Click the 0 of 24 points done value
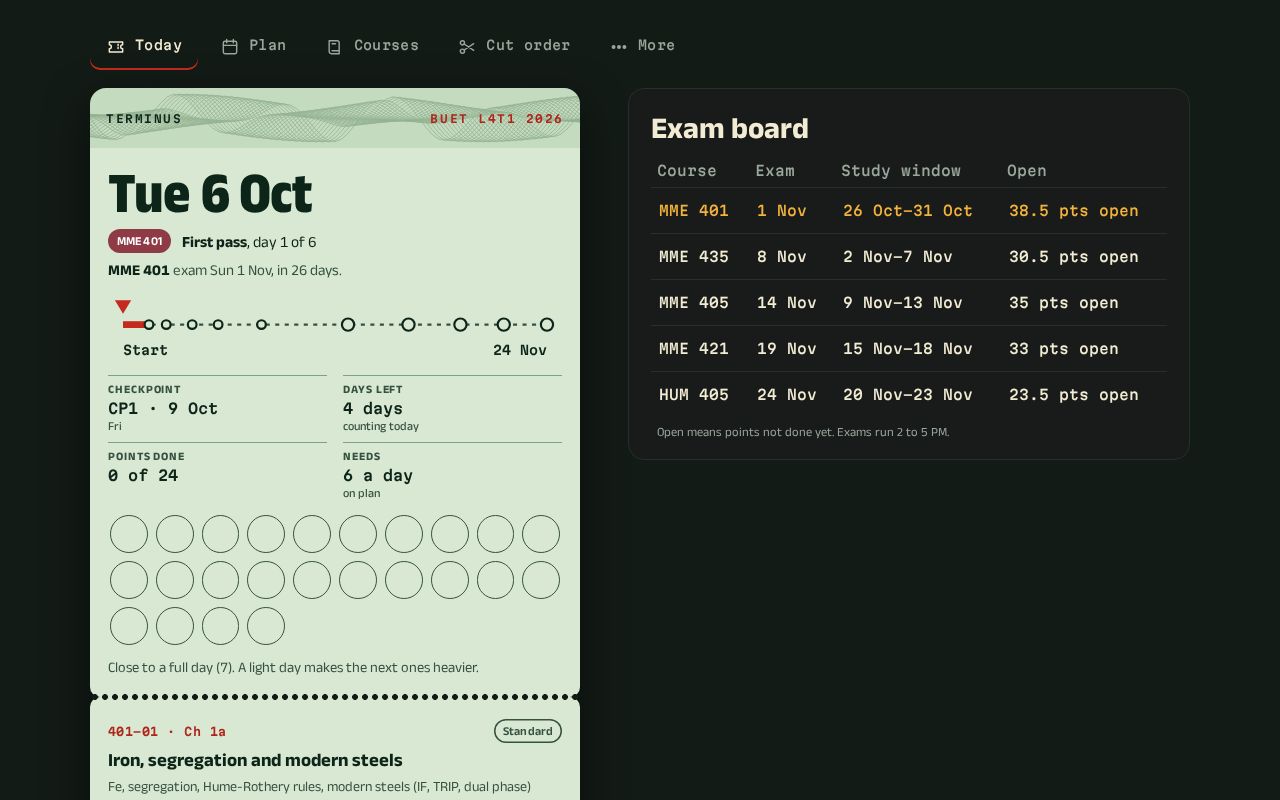This screenshot has height=800, width=1280. [x=143, y=475]
